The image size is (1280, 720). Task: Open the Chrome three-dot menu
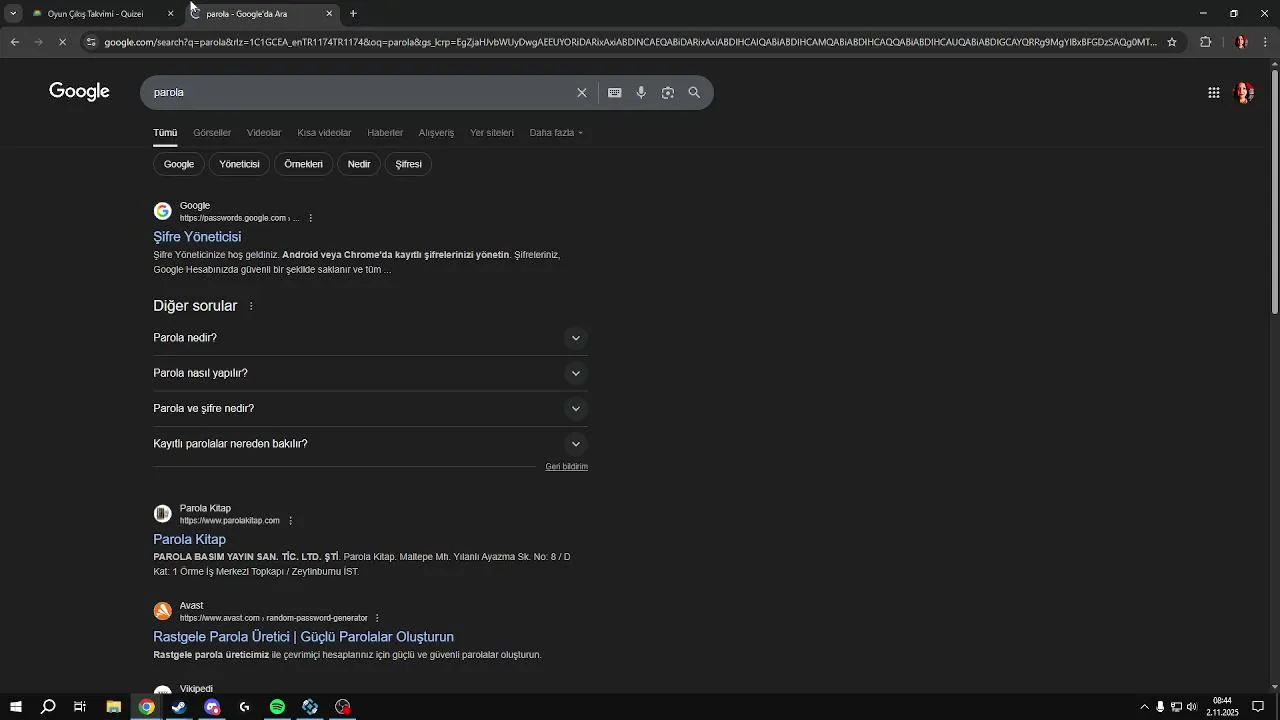pos(1266,42)
